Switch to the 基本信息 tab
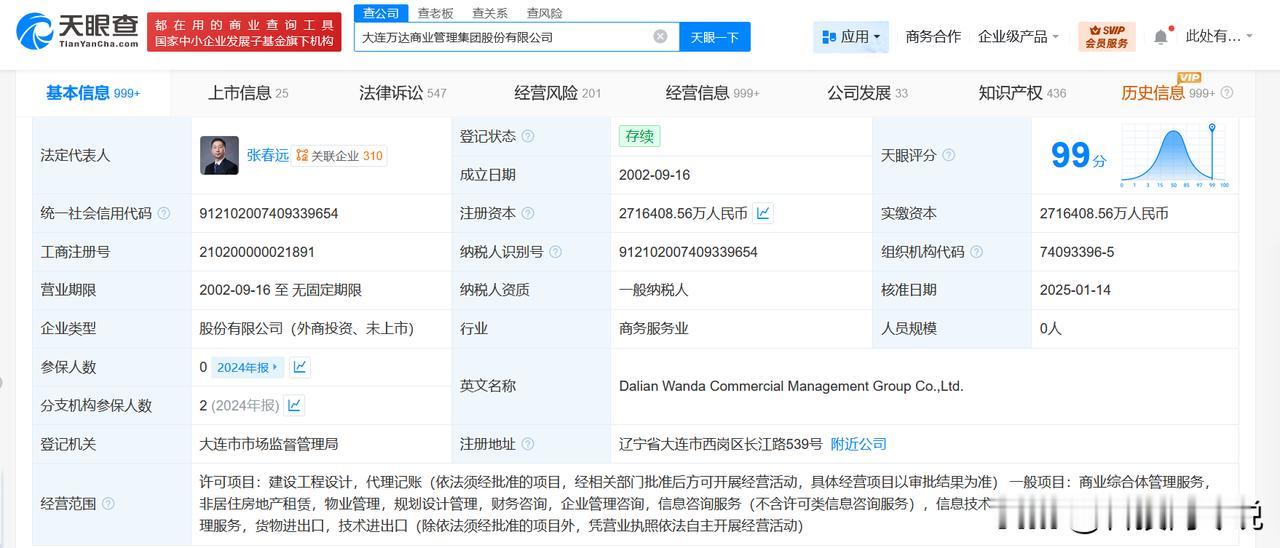1280x548 pixels. [93, 93]
